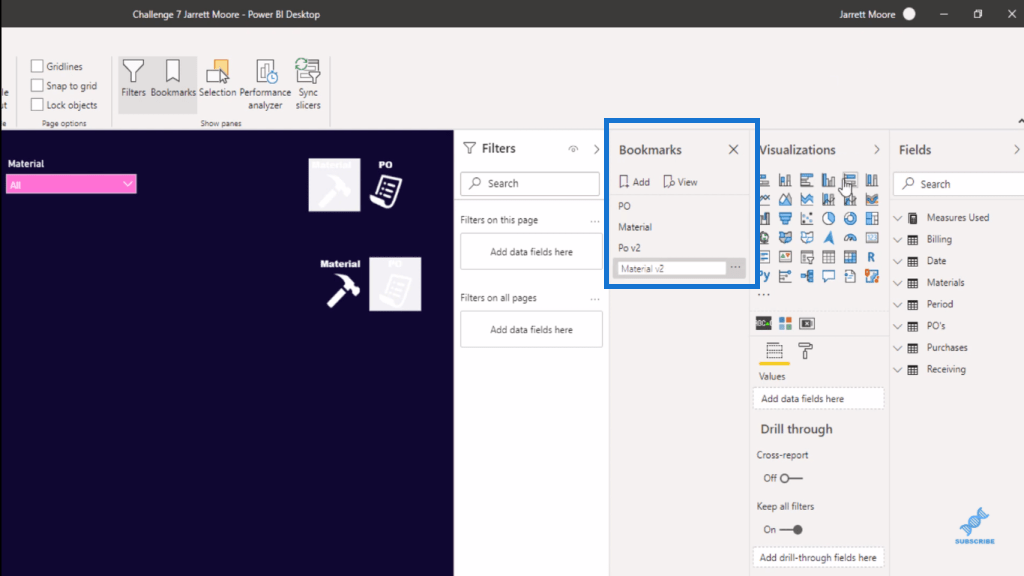This screenshot has width=1024, height=576.
Task: Expand the PO's table
Action: [898, 326]
